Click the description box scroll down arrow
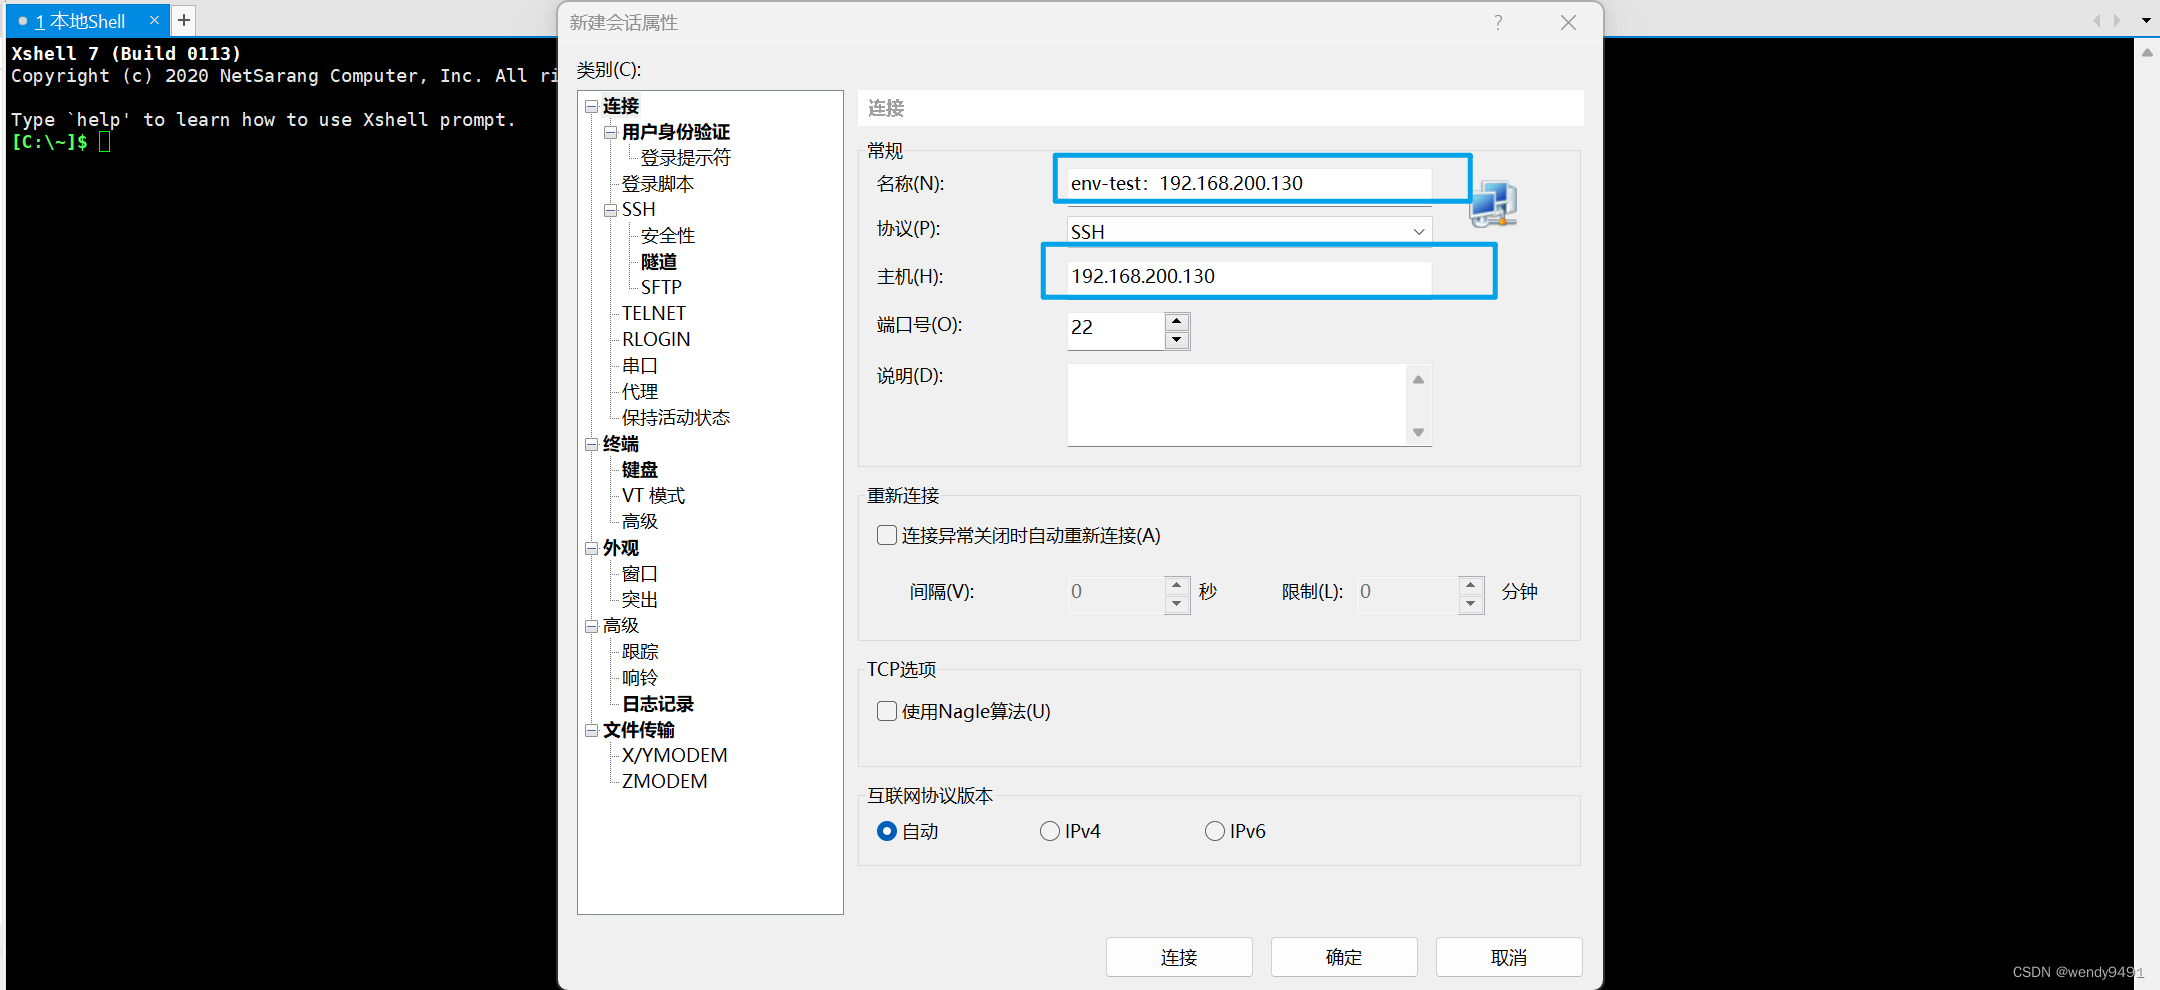2160x990 pixels. click(1418, 432)
